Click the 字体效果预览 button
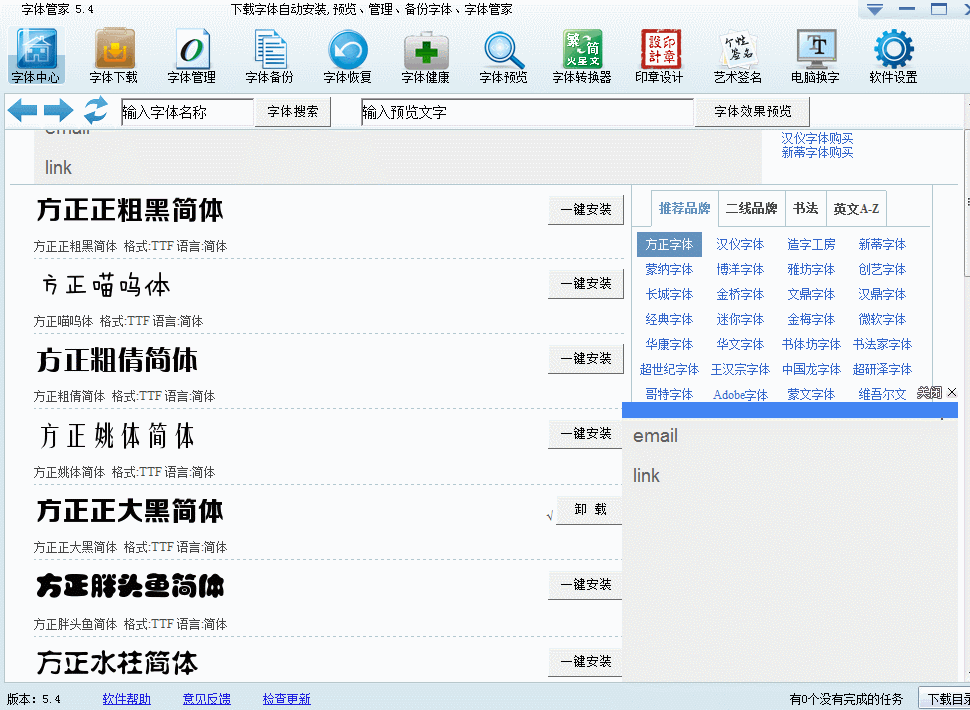Viewport: 970px width, 710px height. (752, 112)
